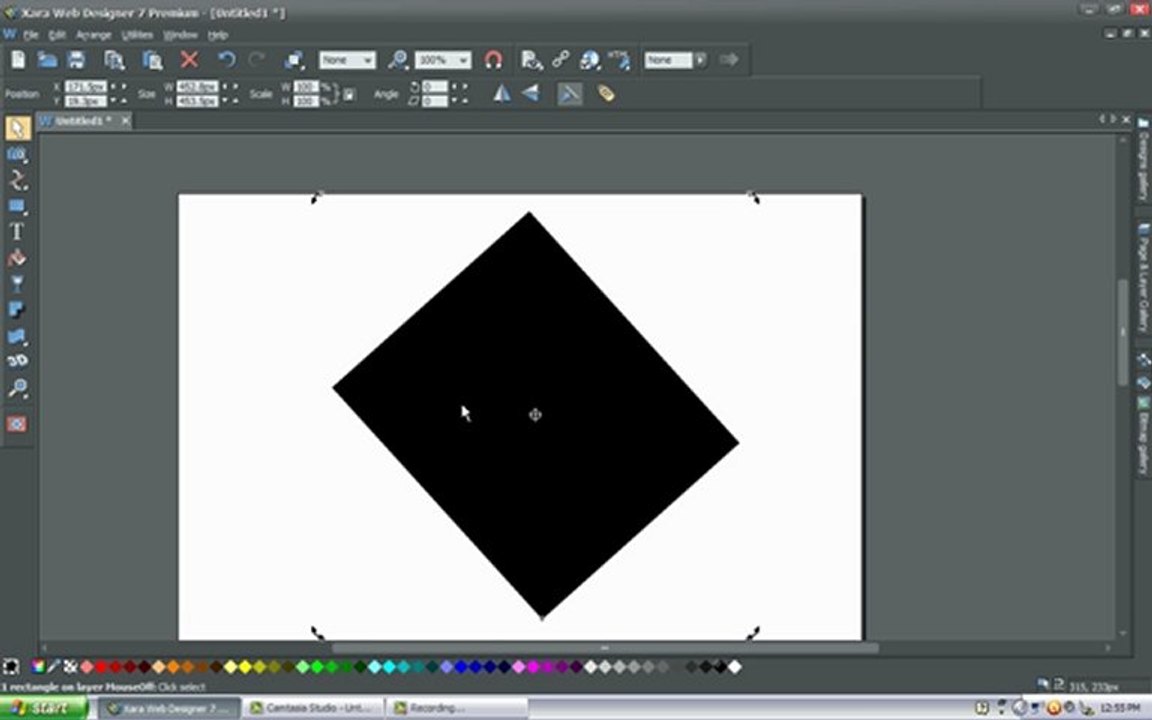This screenshot has height=720, width=1152.
Task: Select the Zoom tool in the toolbox
Action: tap(17, 387)
